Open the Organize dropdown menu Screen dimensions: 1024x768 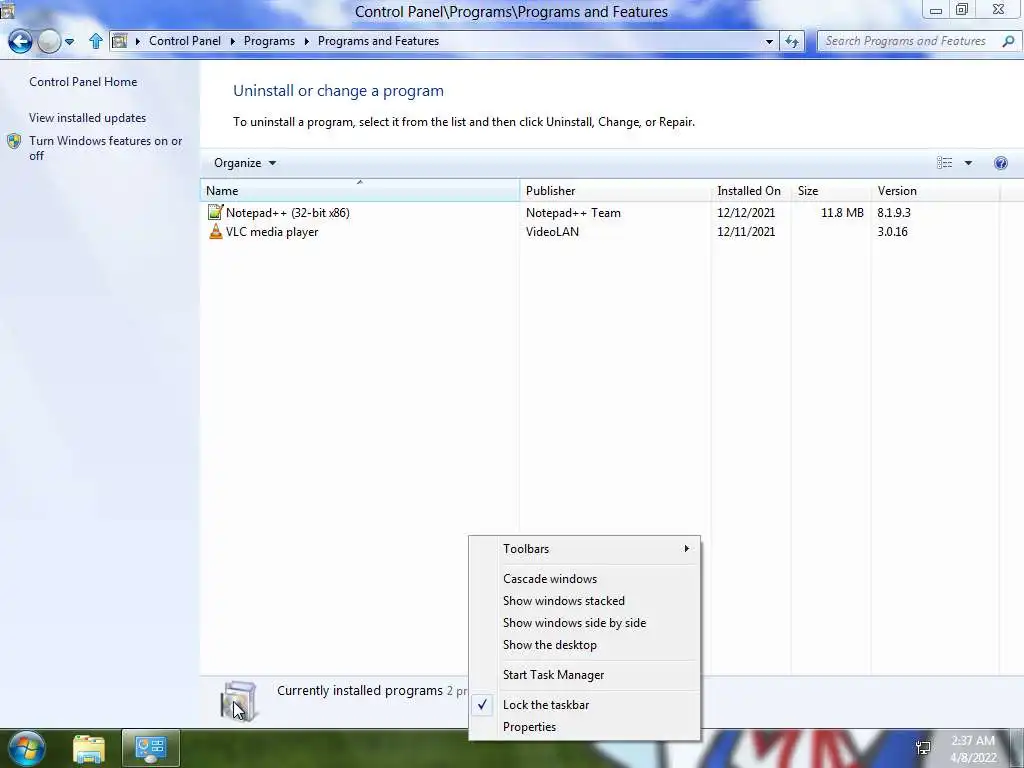[245, 163]
